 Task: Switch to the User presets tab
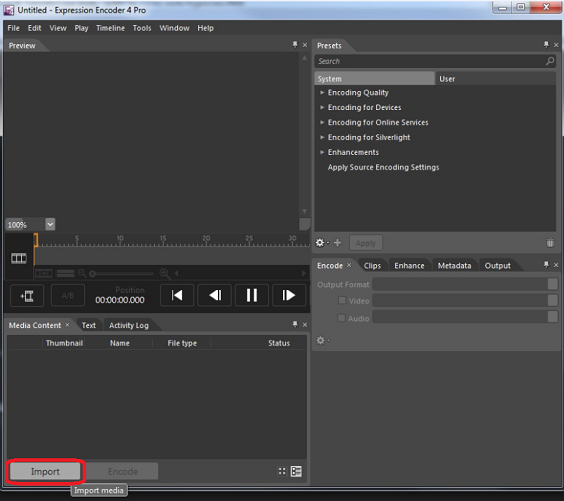pos(495,79)
